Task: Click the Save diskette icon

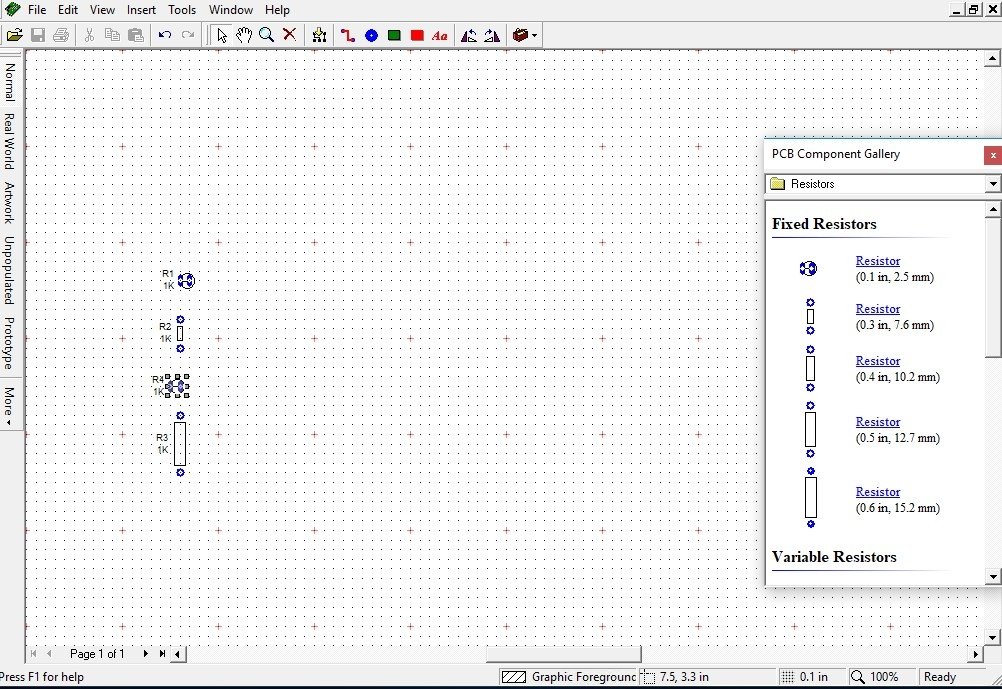Action: (38, 35)
